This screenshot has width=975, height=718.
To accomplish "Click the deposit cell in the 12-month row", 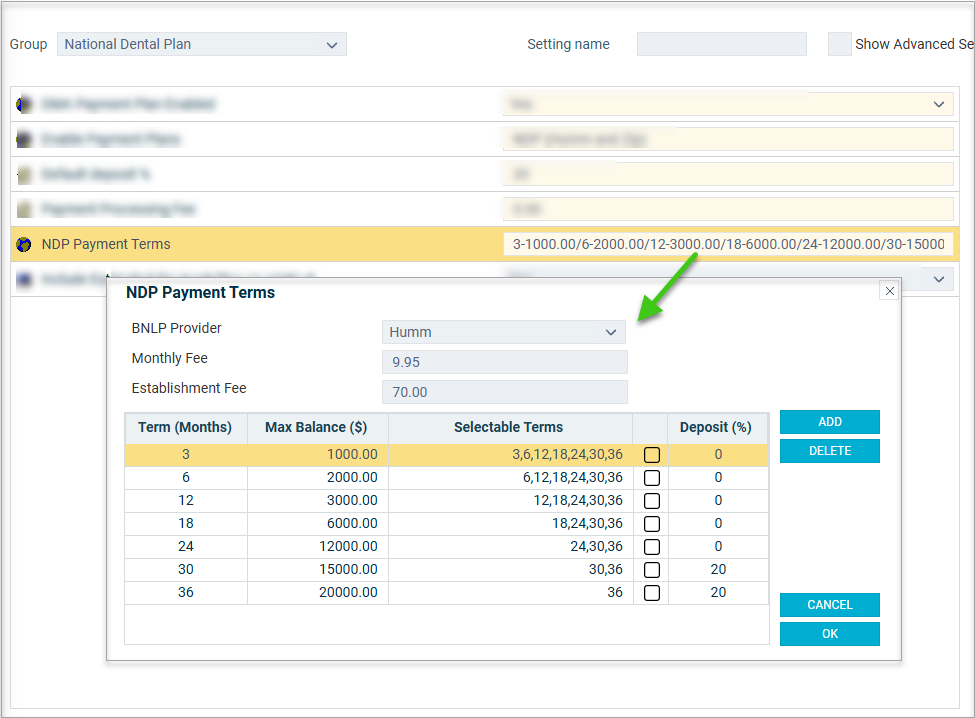I will [x=718, y=500].
